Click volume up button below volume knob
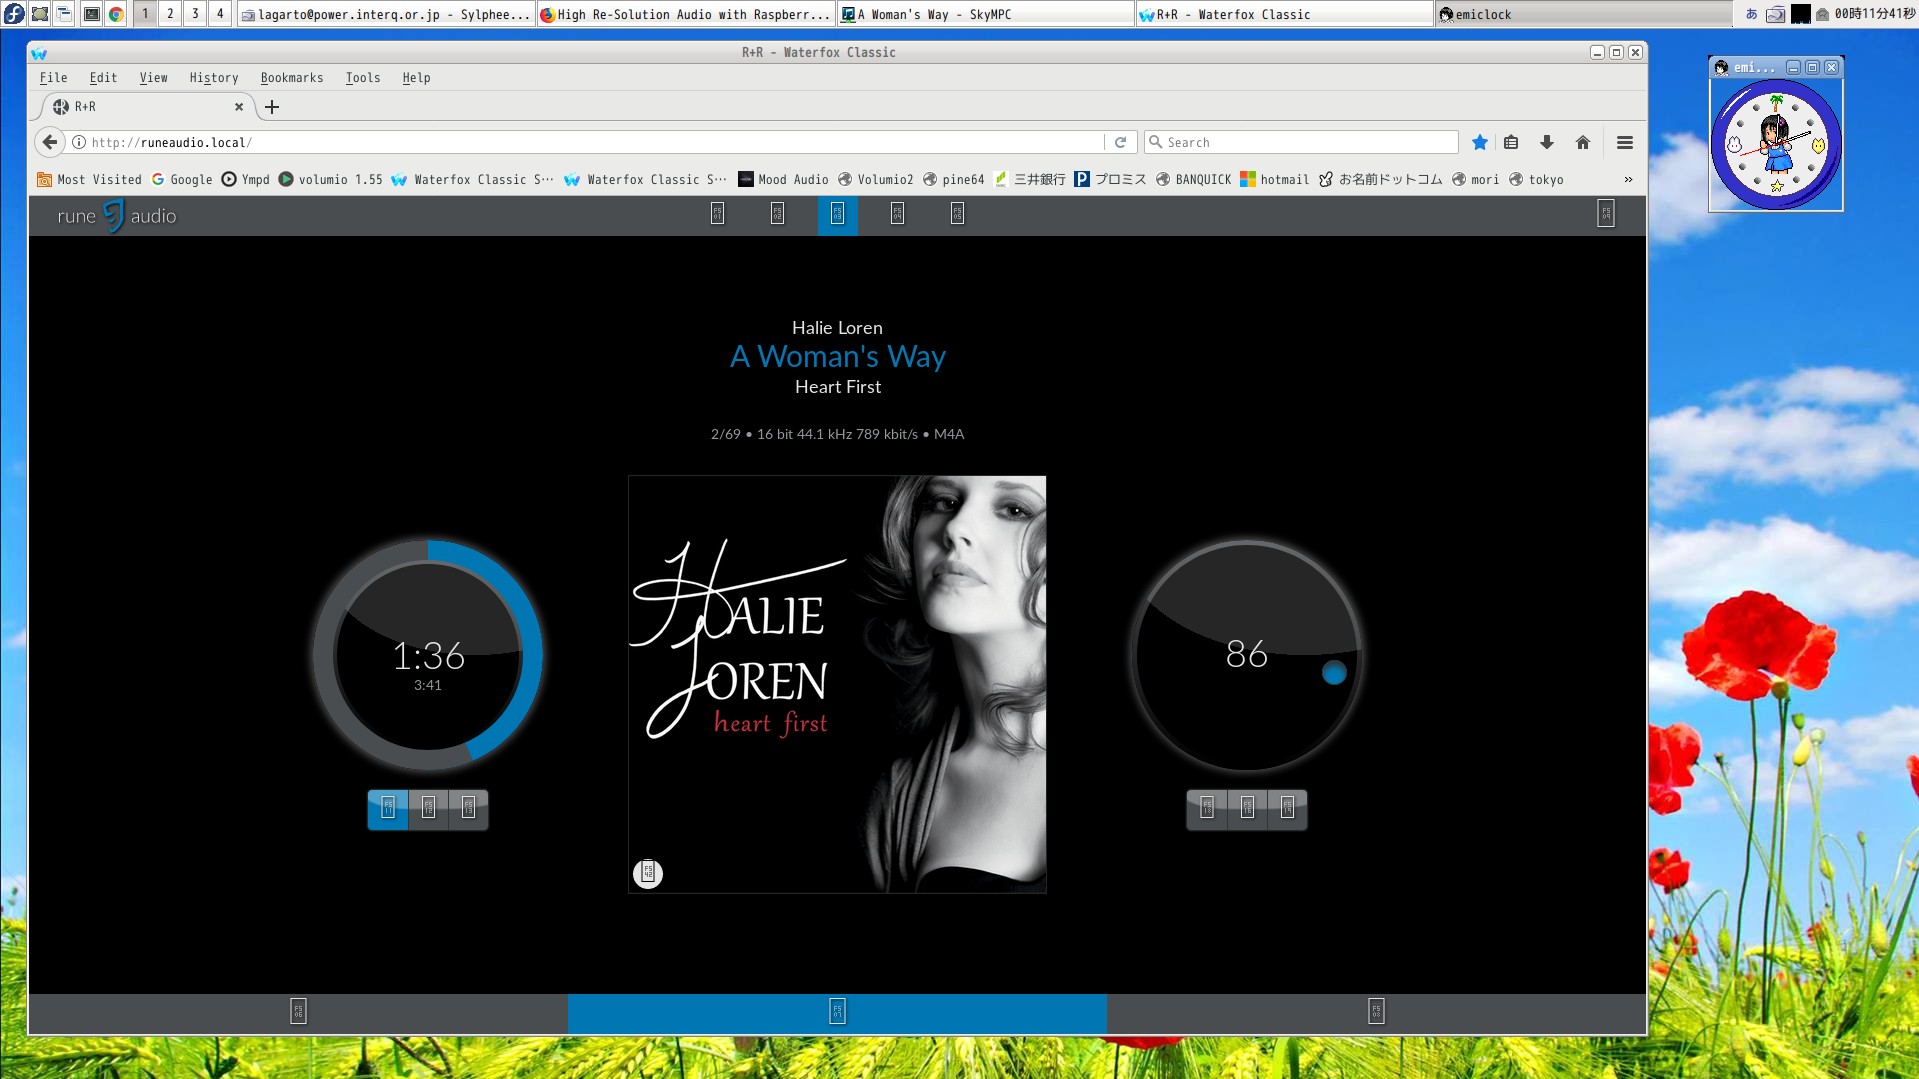 pyautogui.click(x=1287, y=809)
